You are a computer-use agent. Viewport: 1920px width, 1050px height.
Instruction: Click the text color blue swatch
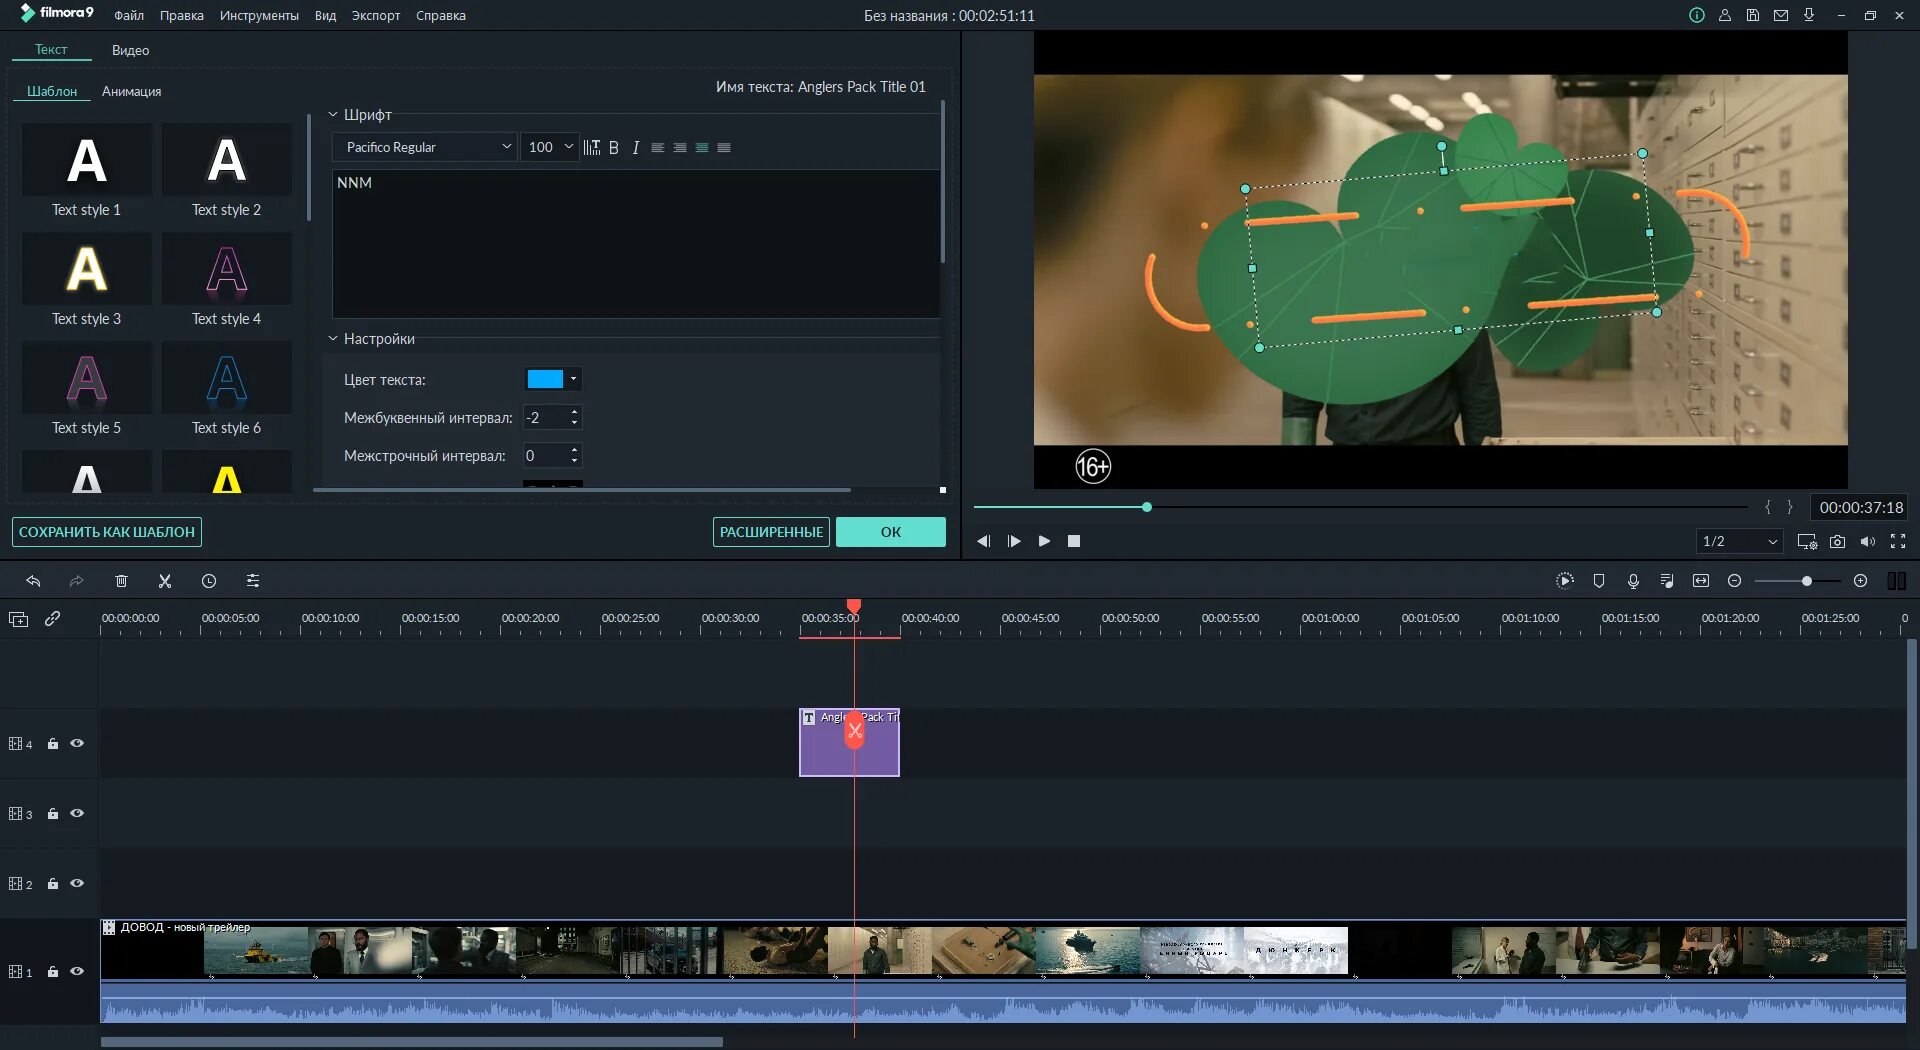coord(545,379)
